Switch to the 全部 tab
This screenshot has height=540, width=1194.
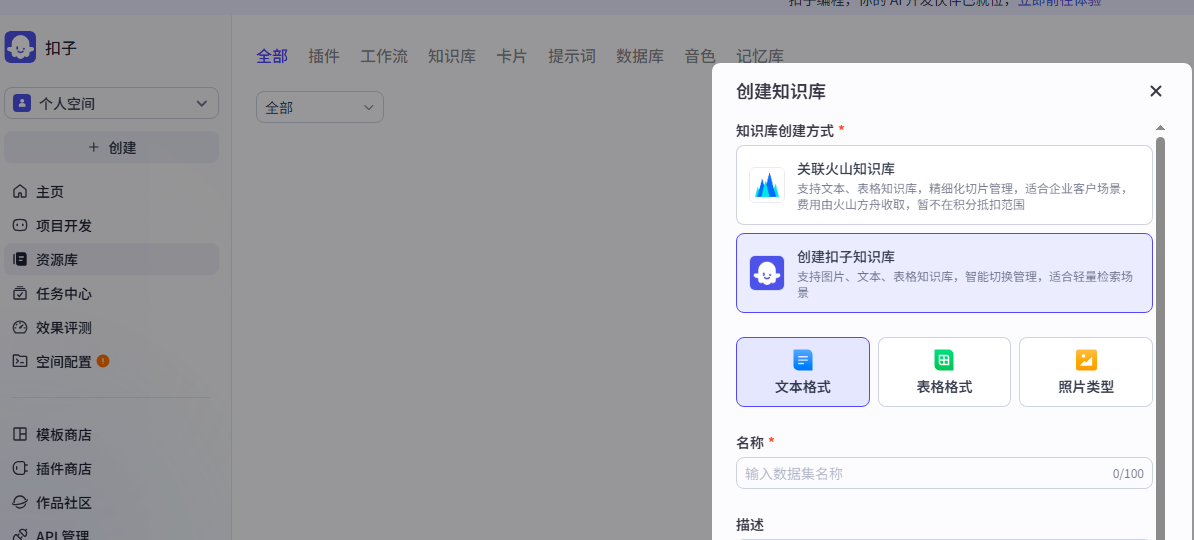[272, 56]
